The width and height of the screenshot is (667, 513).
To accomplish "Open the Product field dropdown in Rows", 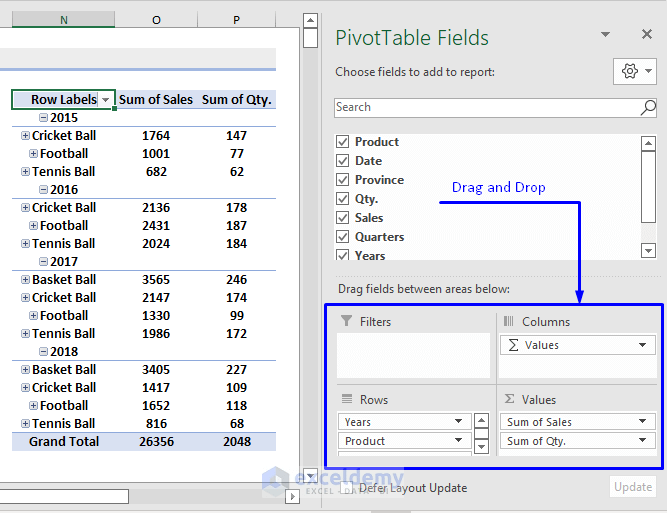I will (458, 441).
